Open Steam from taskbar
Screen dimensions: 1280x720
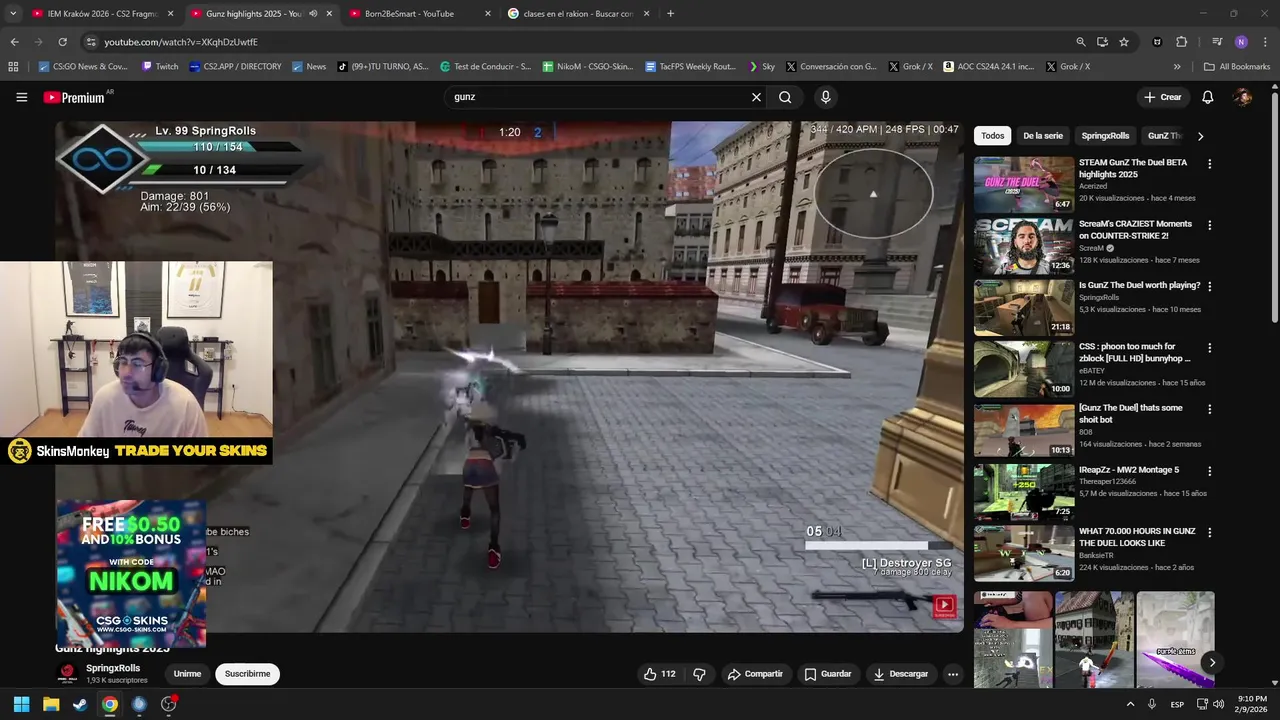(80, 704)
